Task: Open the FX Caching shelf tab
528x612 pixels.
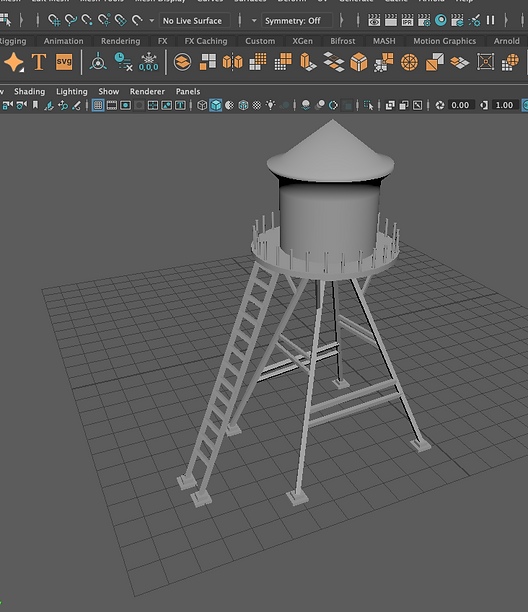Action: (206, 41)
